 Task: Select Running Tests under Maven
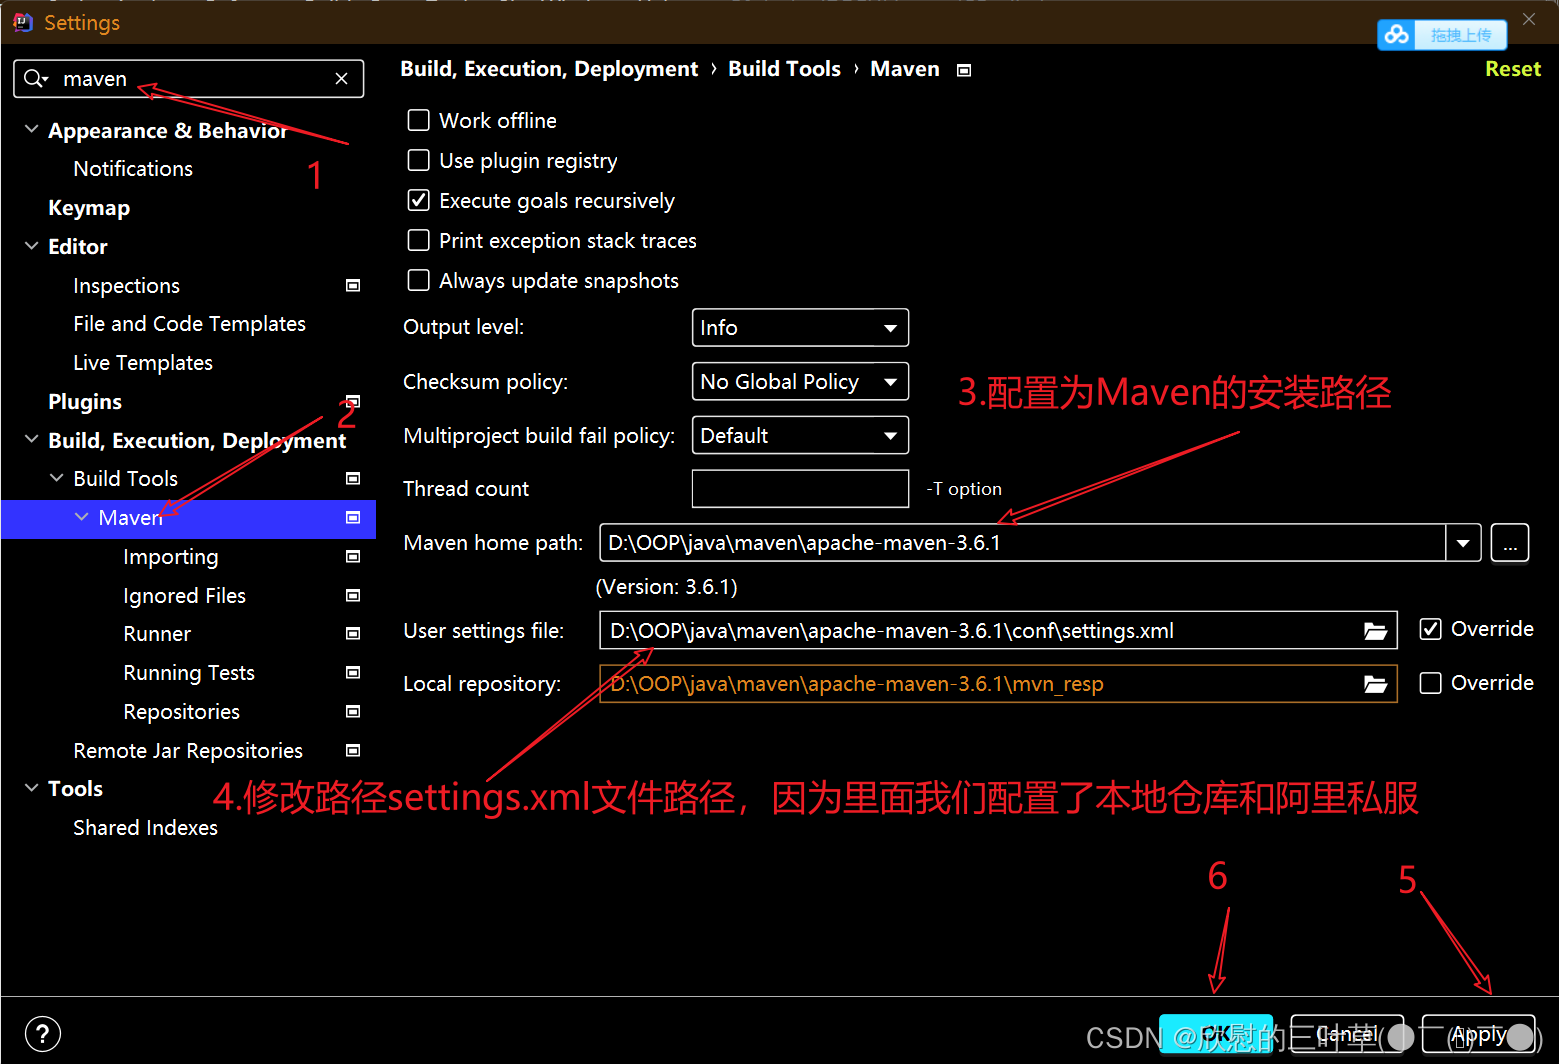(x=189, y=673)
